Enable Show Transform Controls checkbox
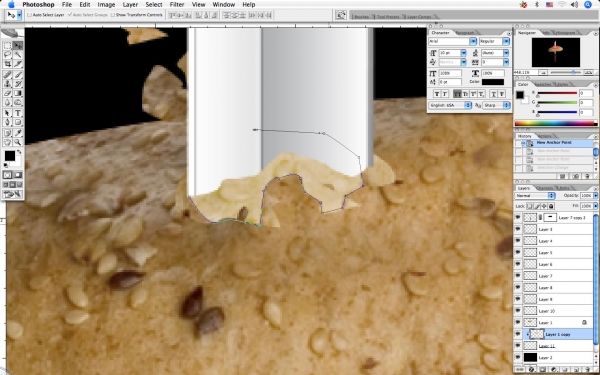600x375 pixels. pos(112,15)
